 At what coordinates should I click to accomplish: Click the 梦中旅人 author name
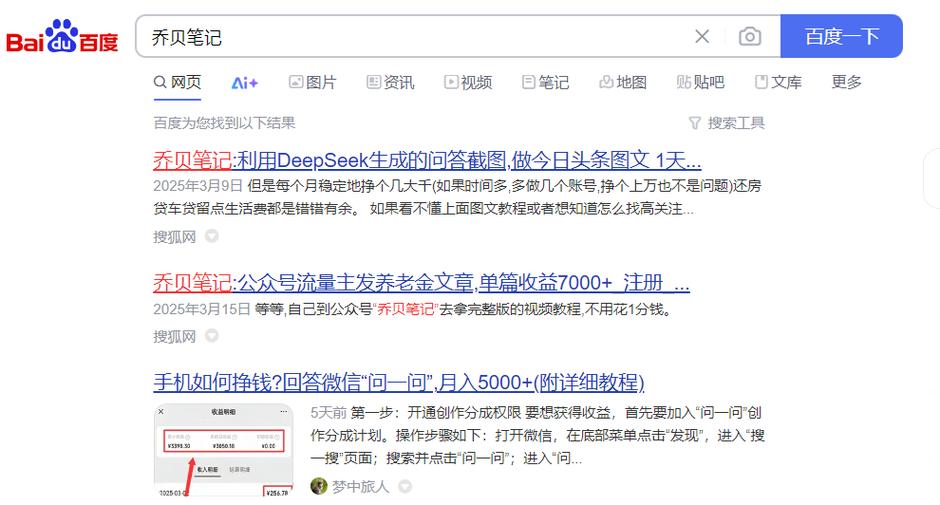(360, 486)
